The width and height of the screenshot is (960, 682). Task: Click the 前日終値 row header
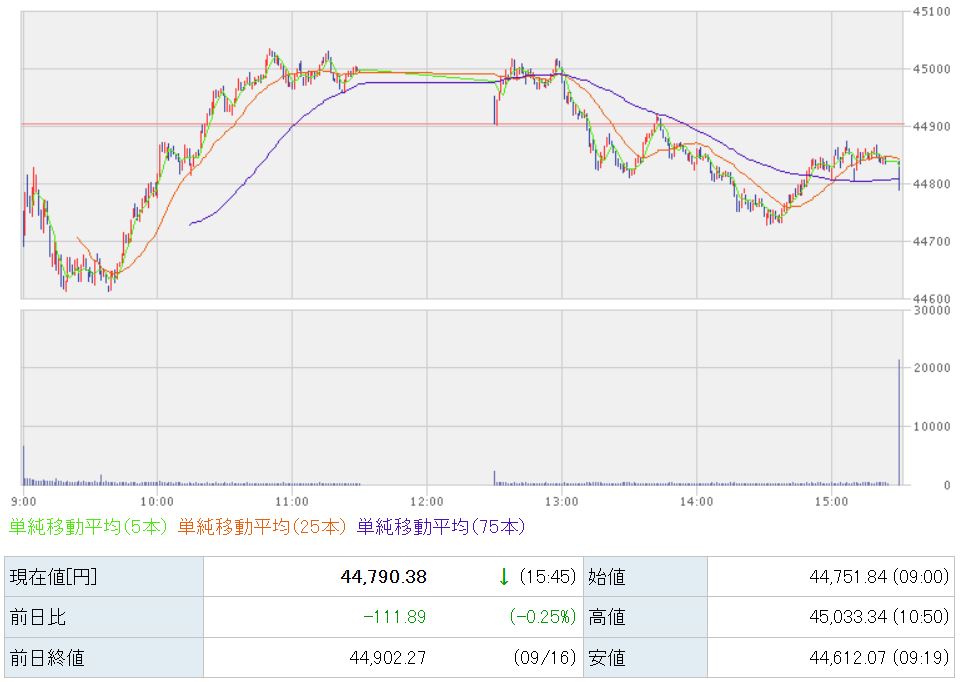(104, 658)
